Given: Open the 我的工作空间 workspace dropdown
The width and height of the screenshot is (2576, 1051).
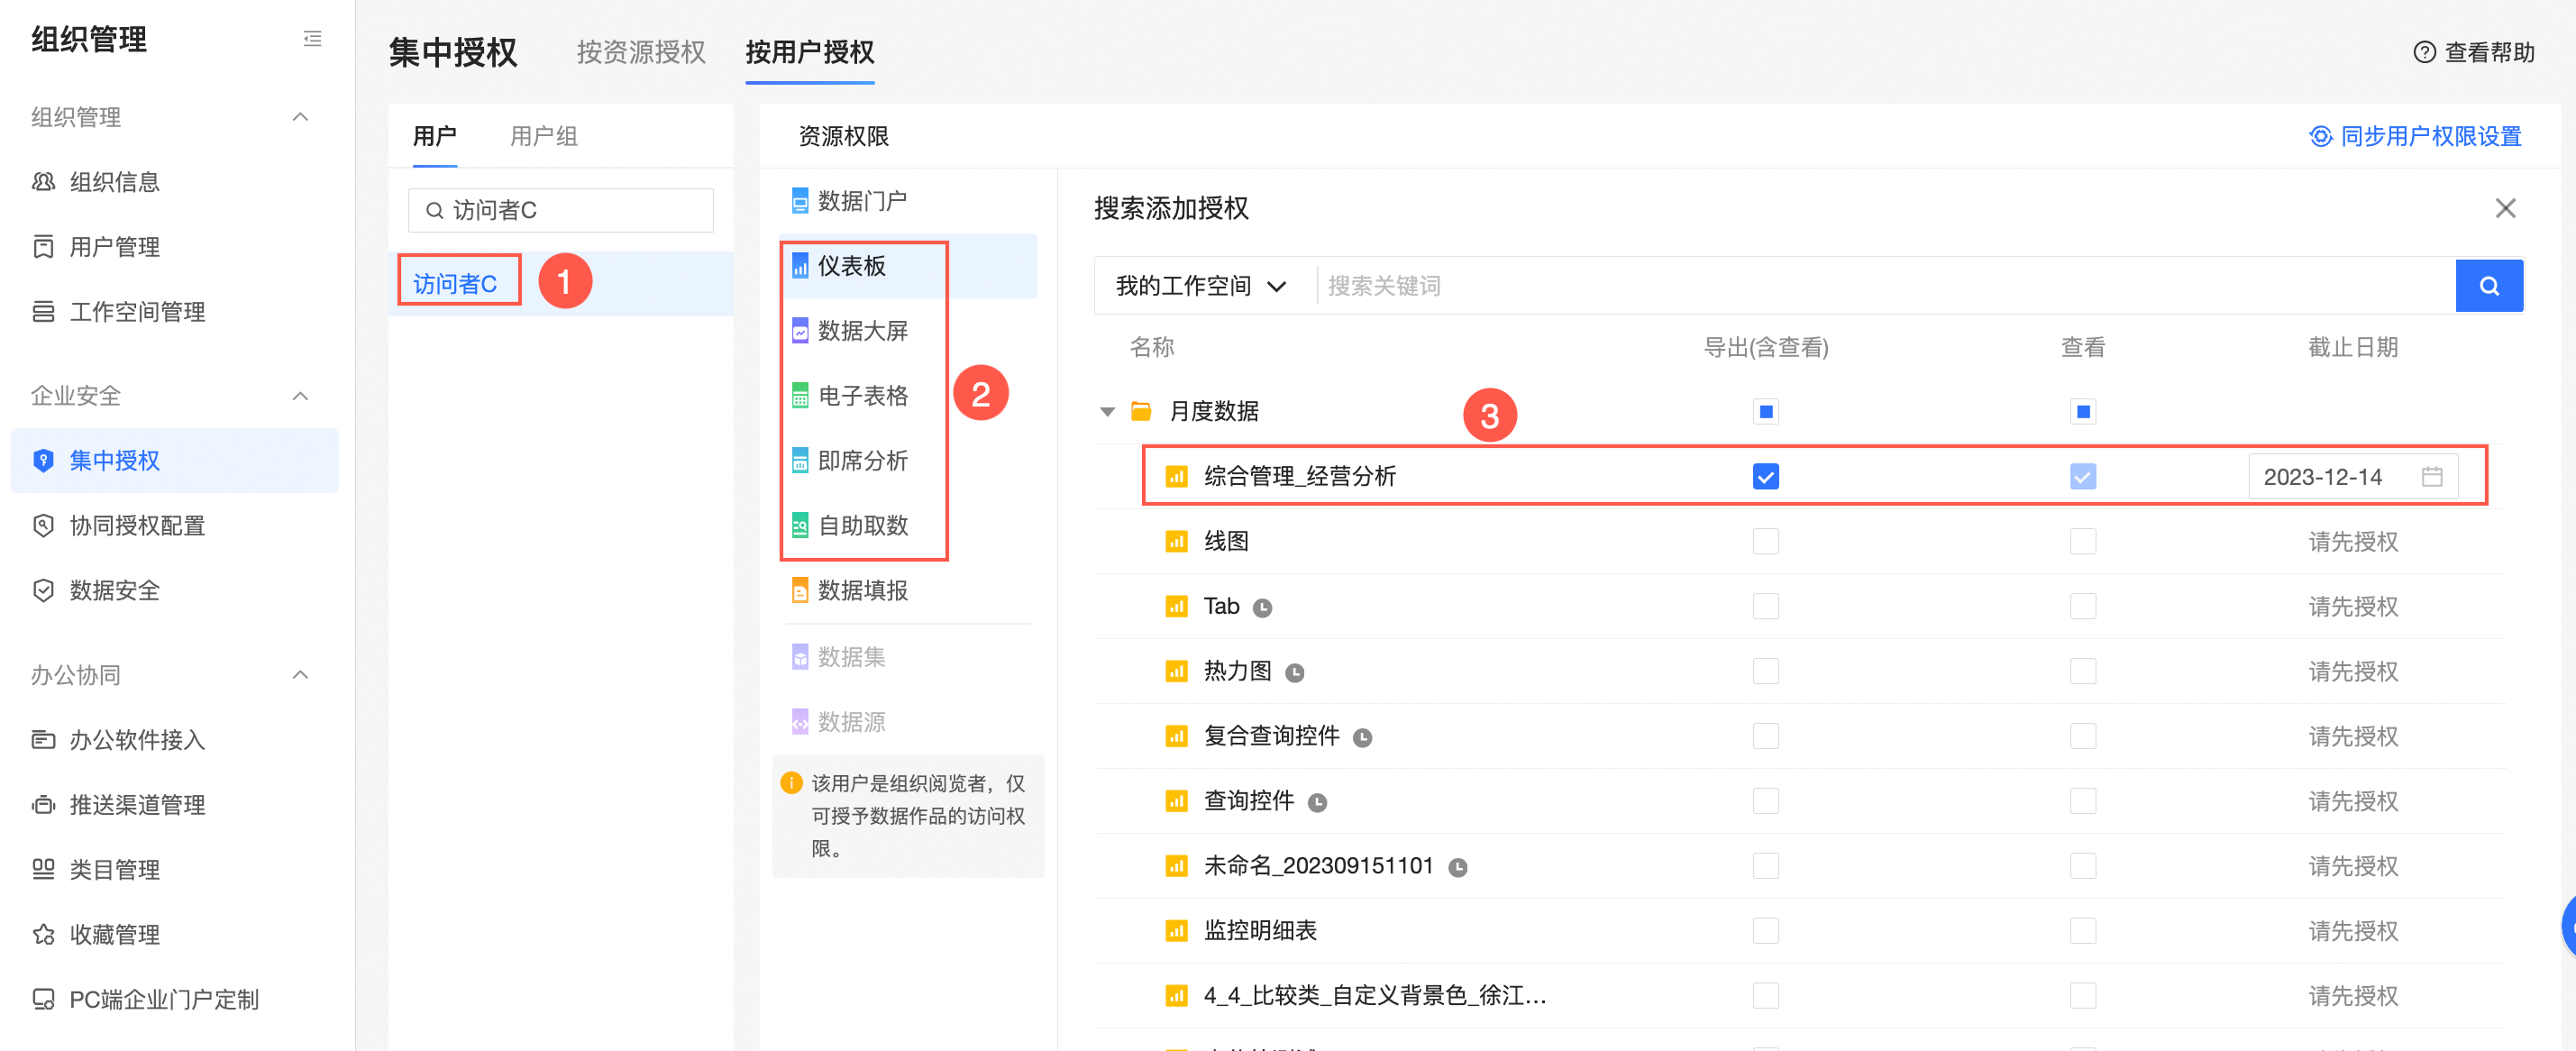Looking at the screenshot, I should (1200, 286).
